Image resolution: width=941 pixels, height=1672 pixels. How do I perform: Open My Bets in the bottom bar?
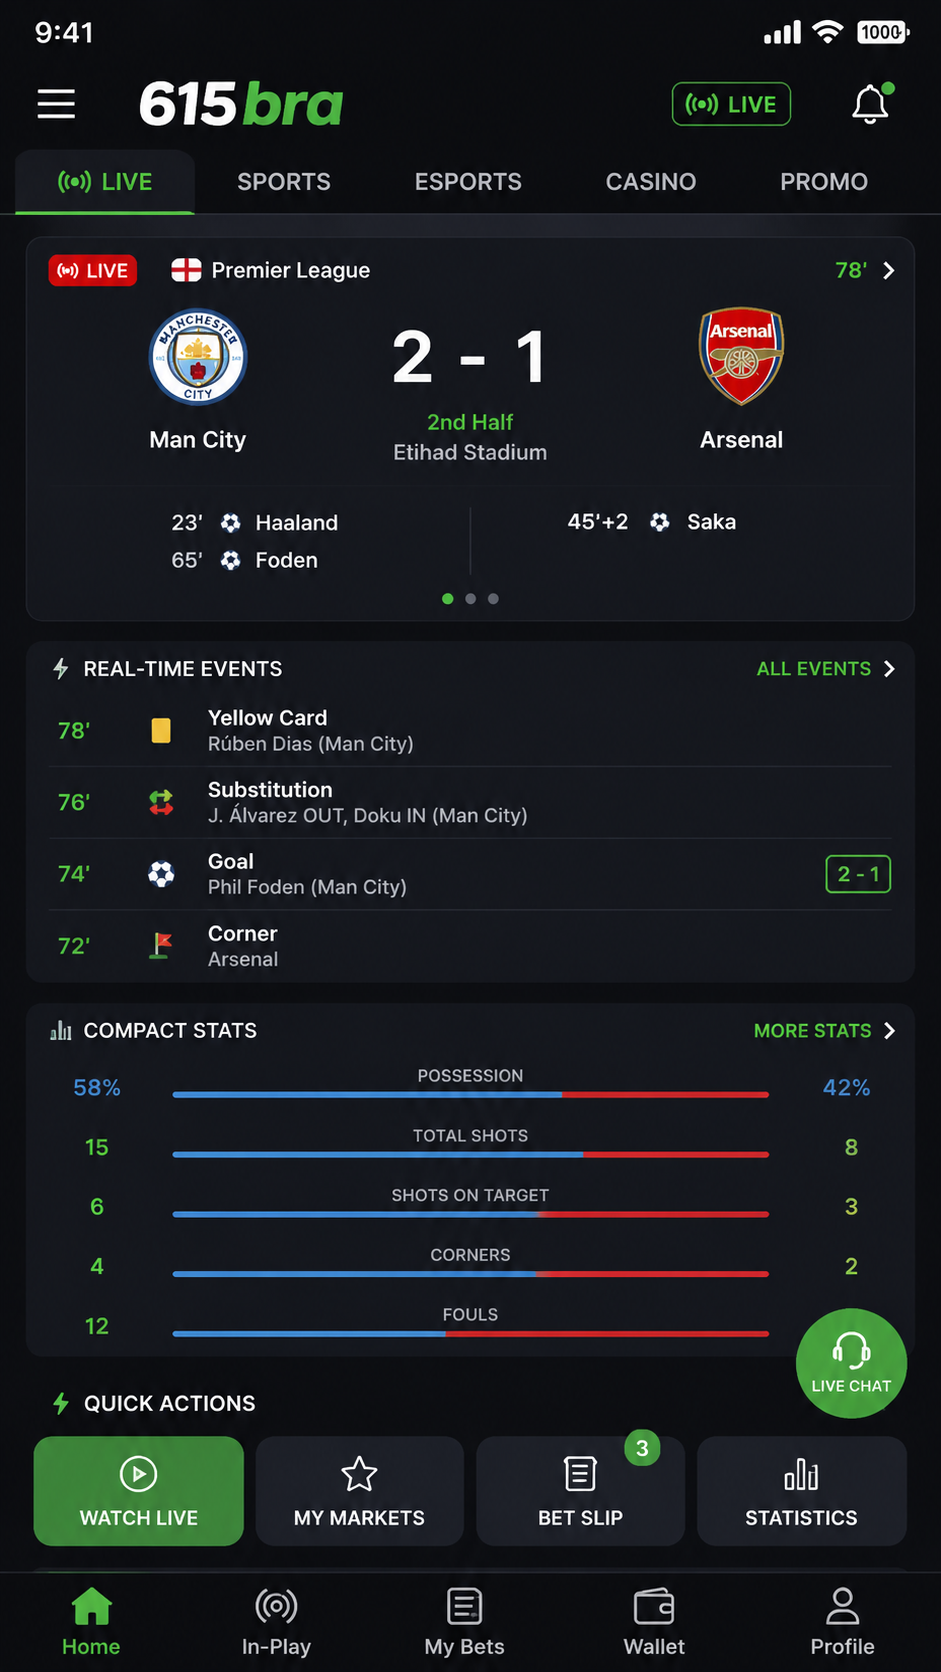[464, 1621]
